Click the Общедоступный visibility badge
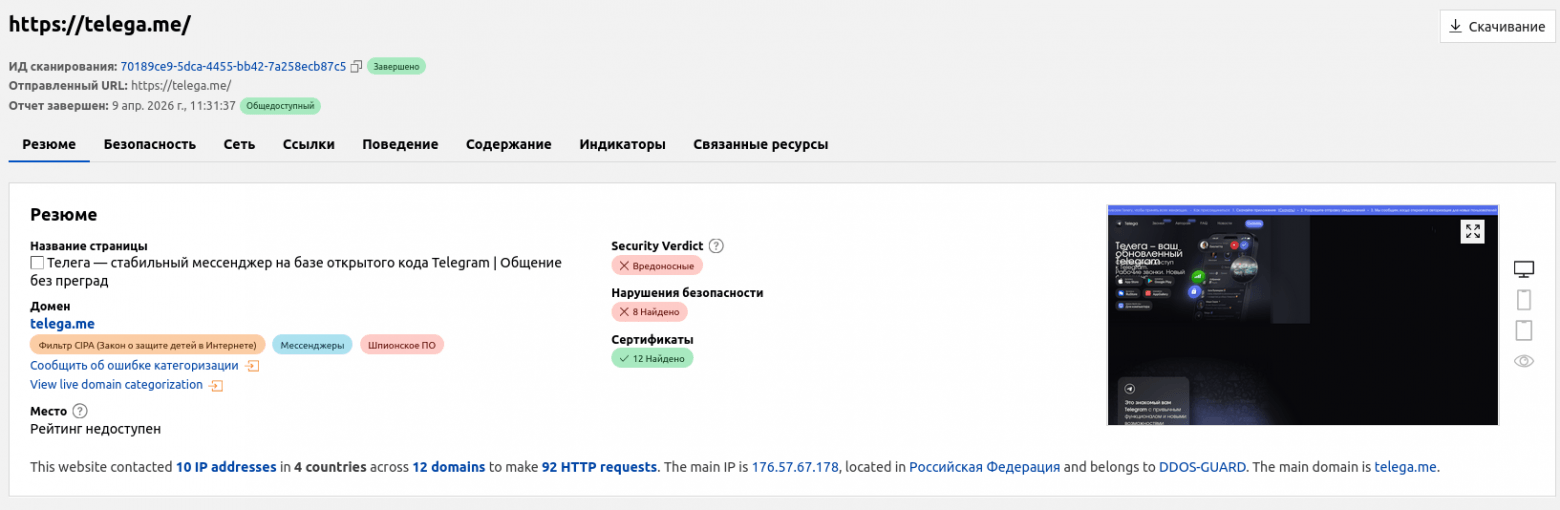 280,105
